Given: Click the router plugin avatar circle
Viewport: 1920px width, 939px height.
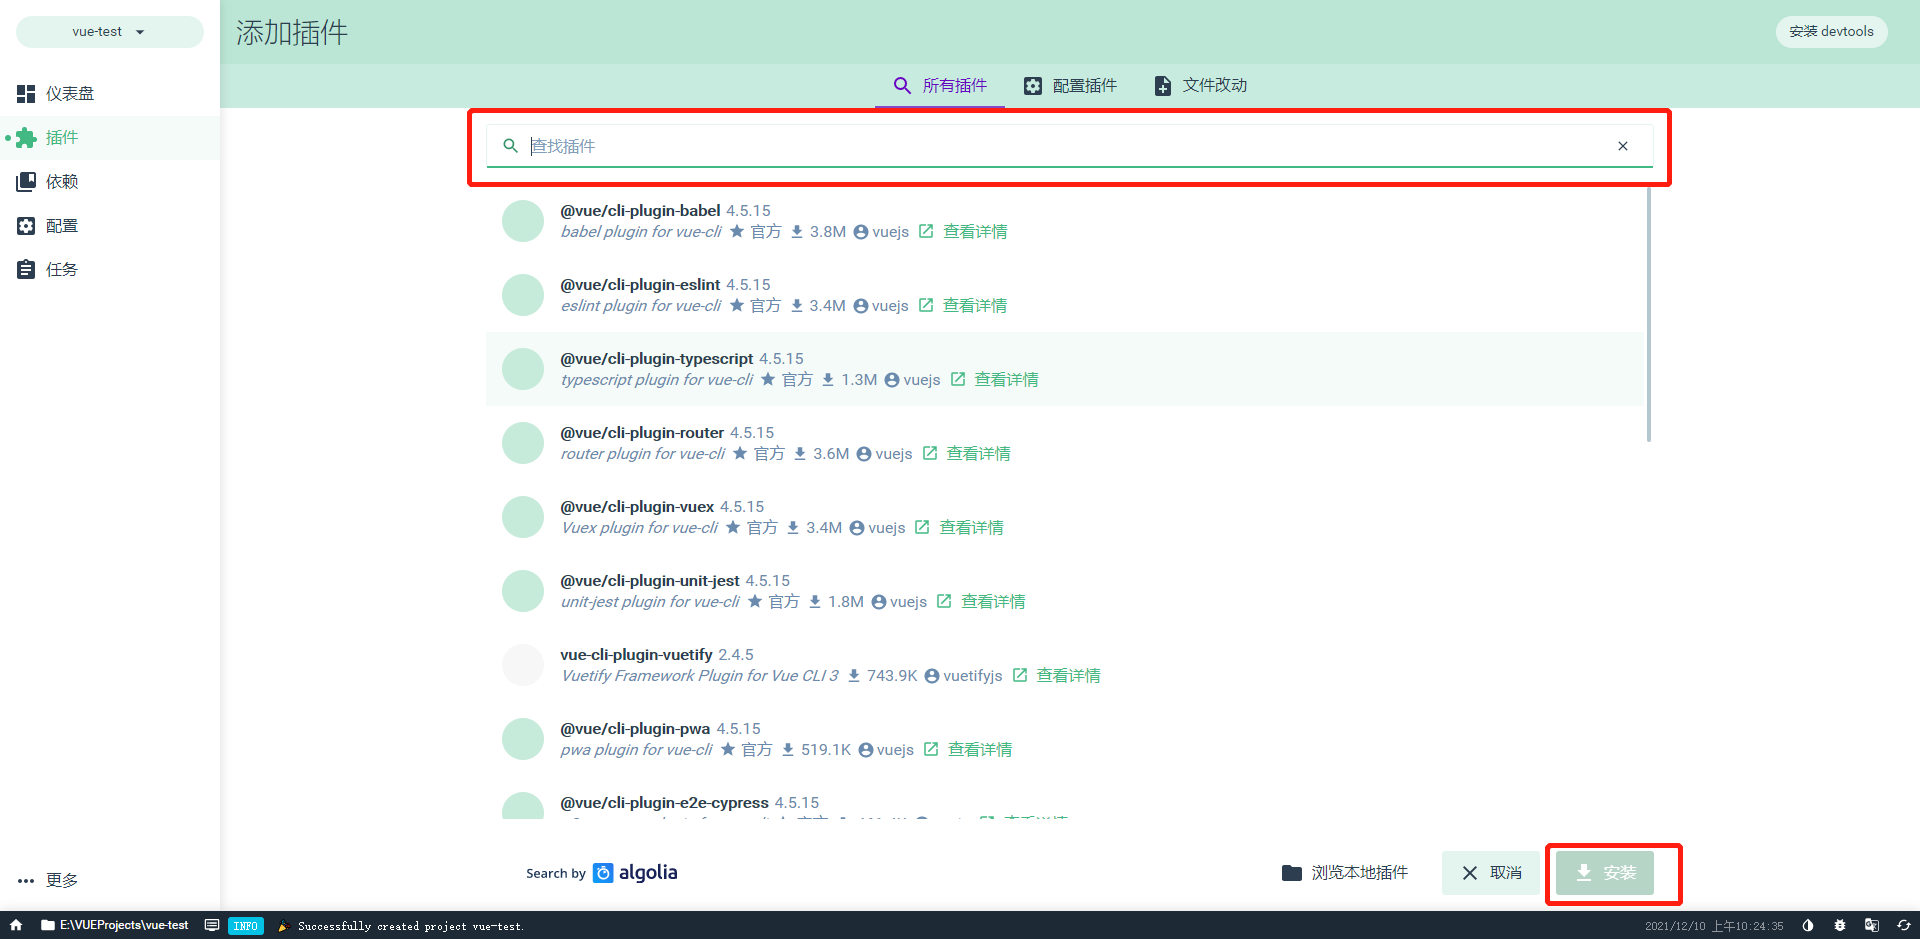Looking at the screenshot, I should coord(522,443).
